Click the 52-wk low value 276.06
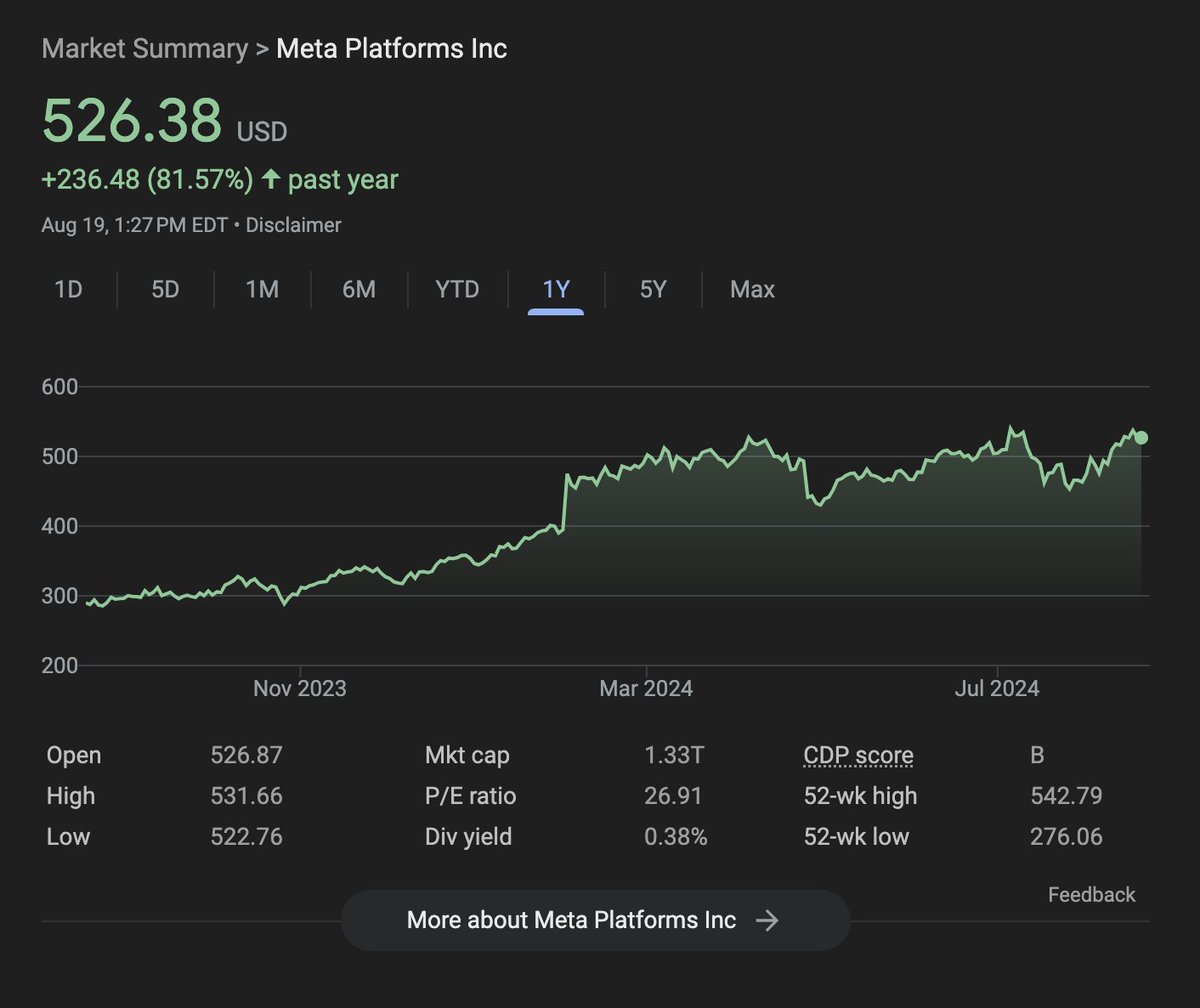This screenshot has height=1008, width=1200. pyautogui.click(x=1066, y=836)
